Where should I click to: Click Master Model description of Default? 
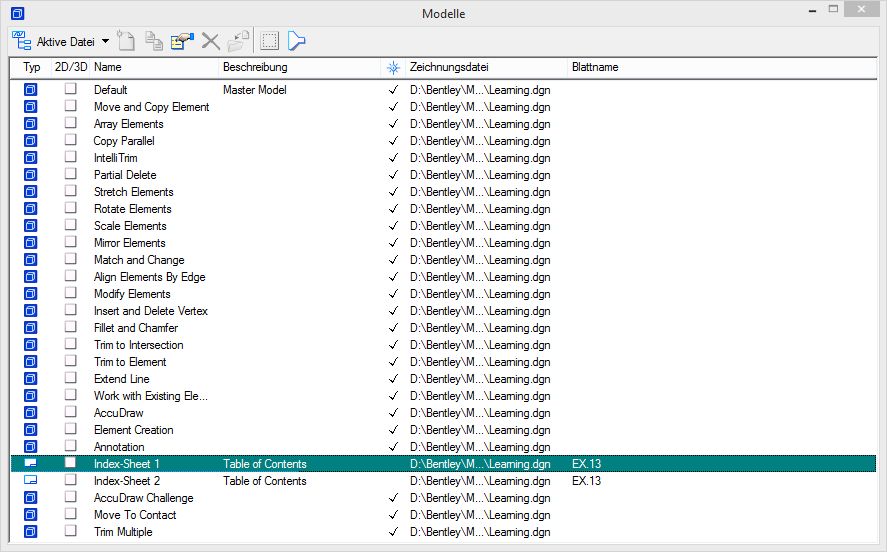(255, 89)
